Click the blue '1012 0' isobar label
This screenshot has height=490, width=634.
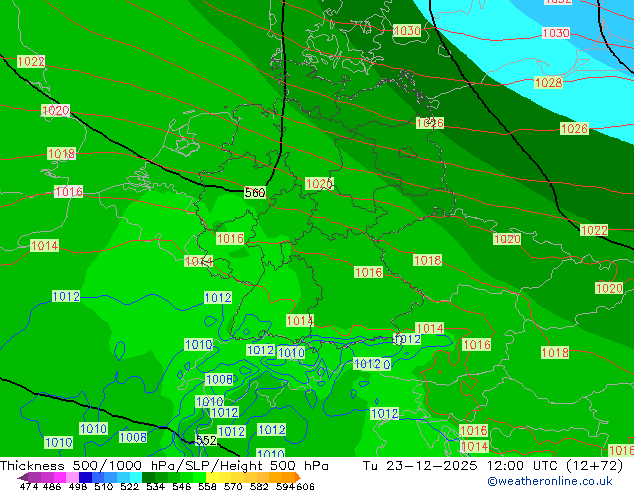(x=372, y=364)
